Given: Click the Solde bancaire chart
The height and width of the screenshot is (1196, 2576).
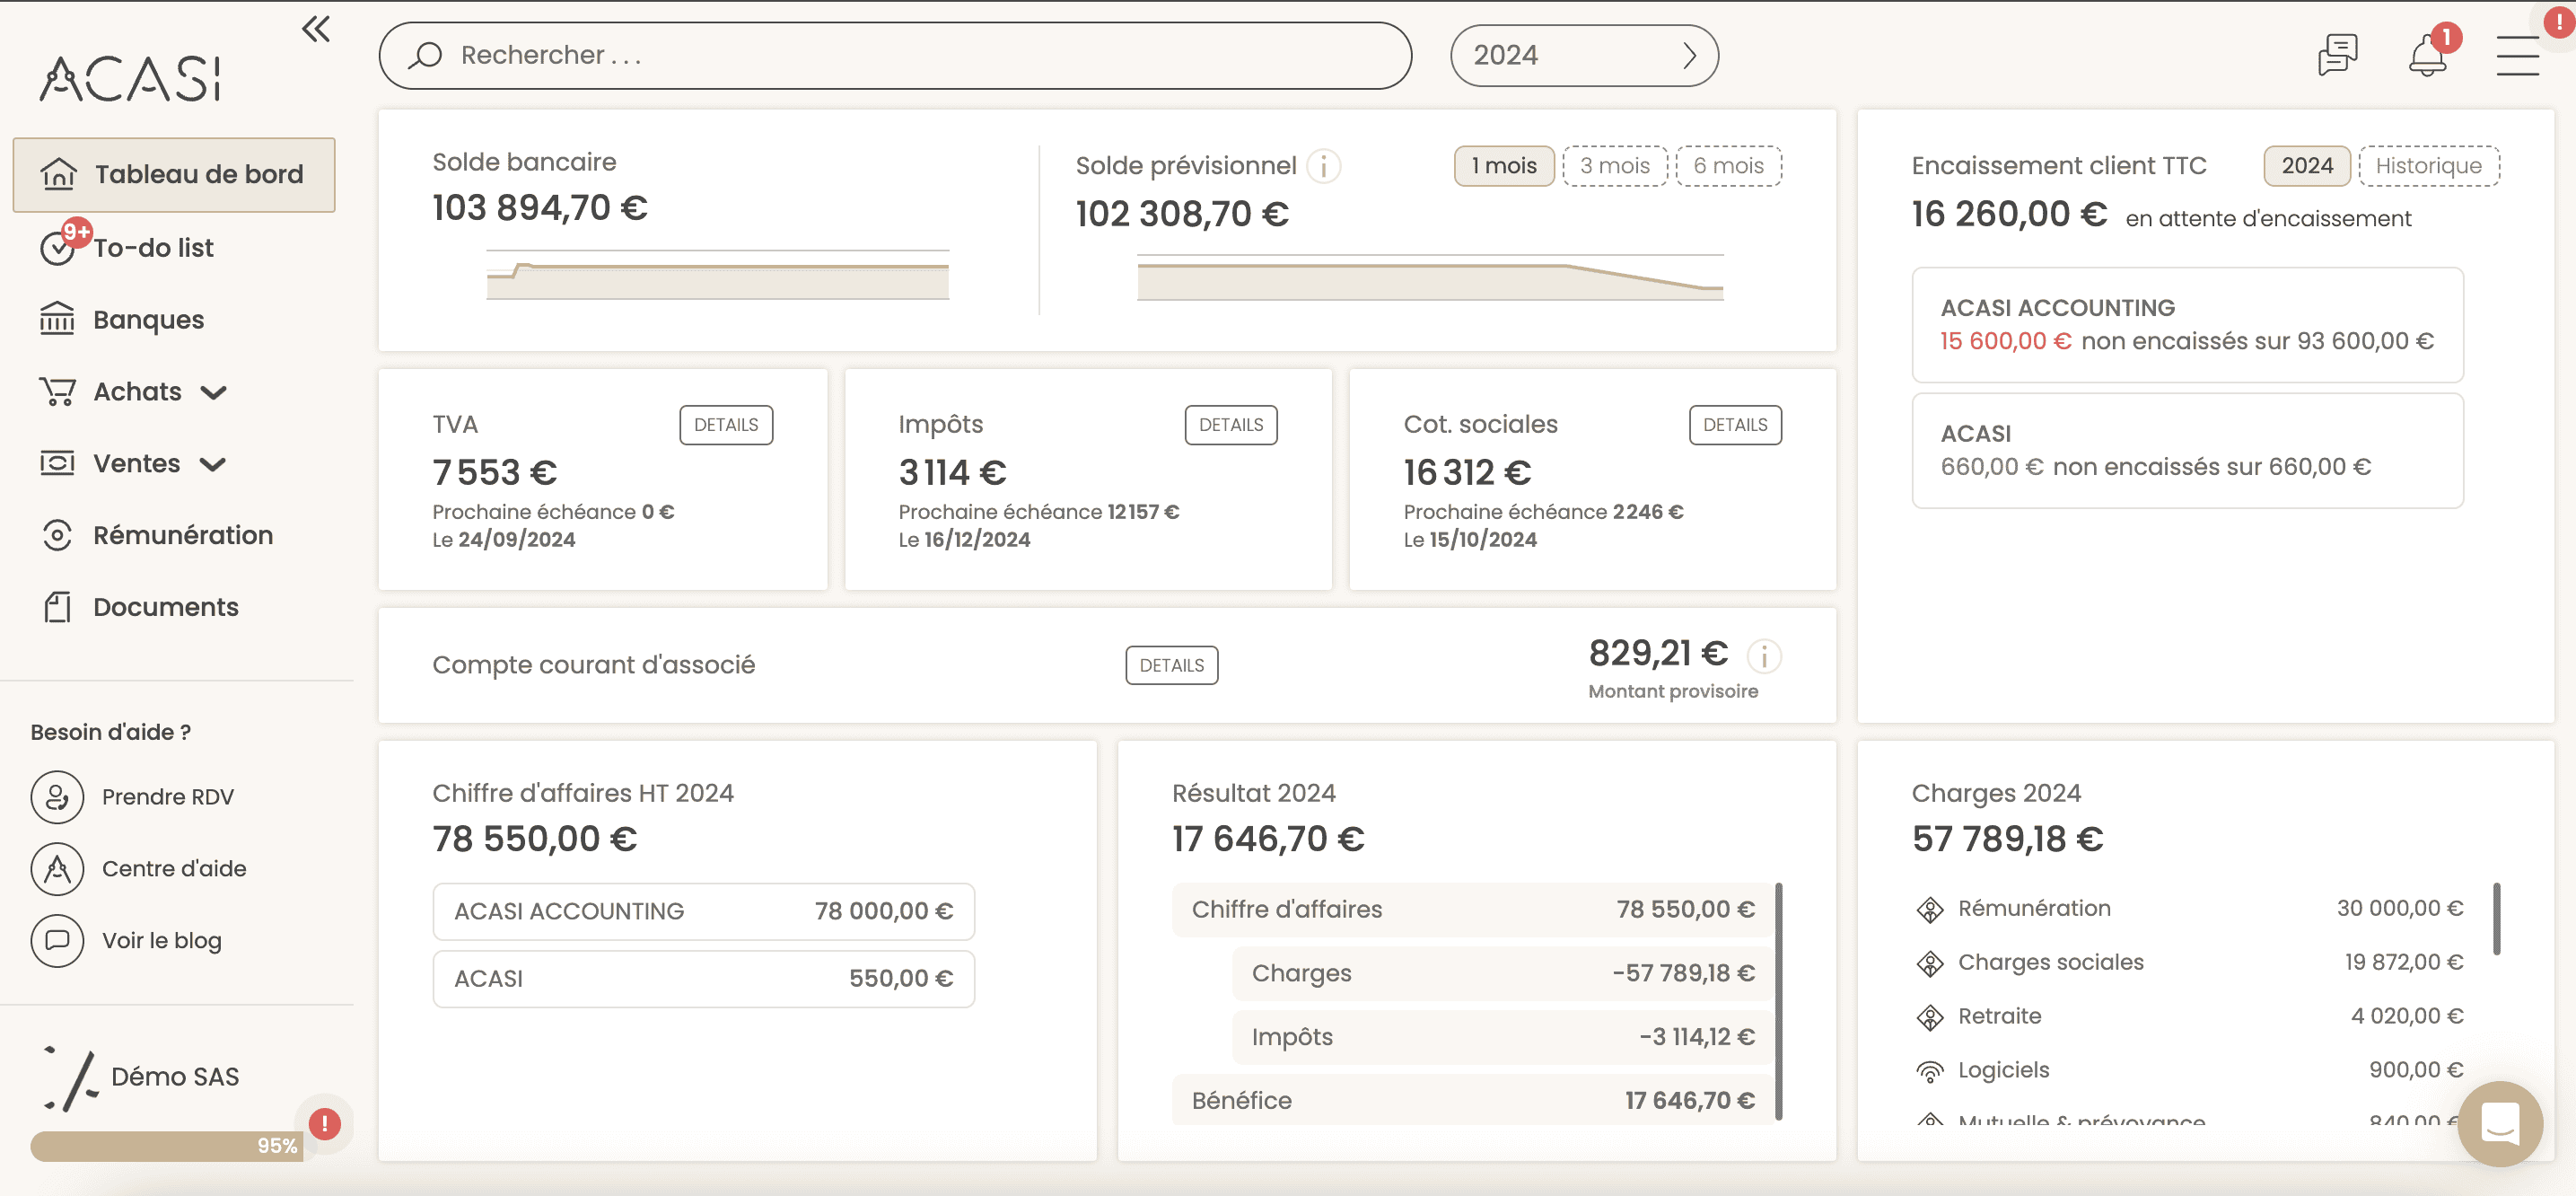Looking at the screenshot, I should coord(717,275).
